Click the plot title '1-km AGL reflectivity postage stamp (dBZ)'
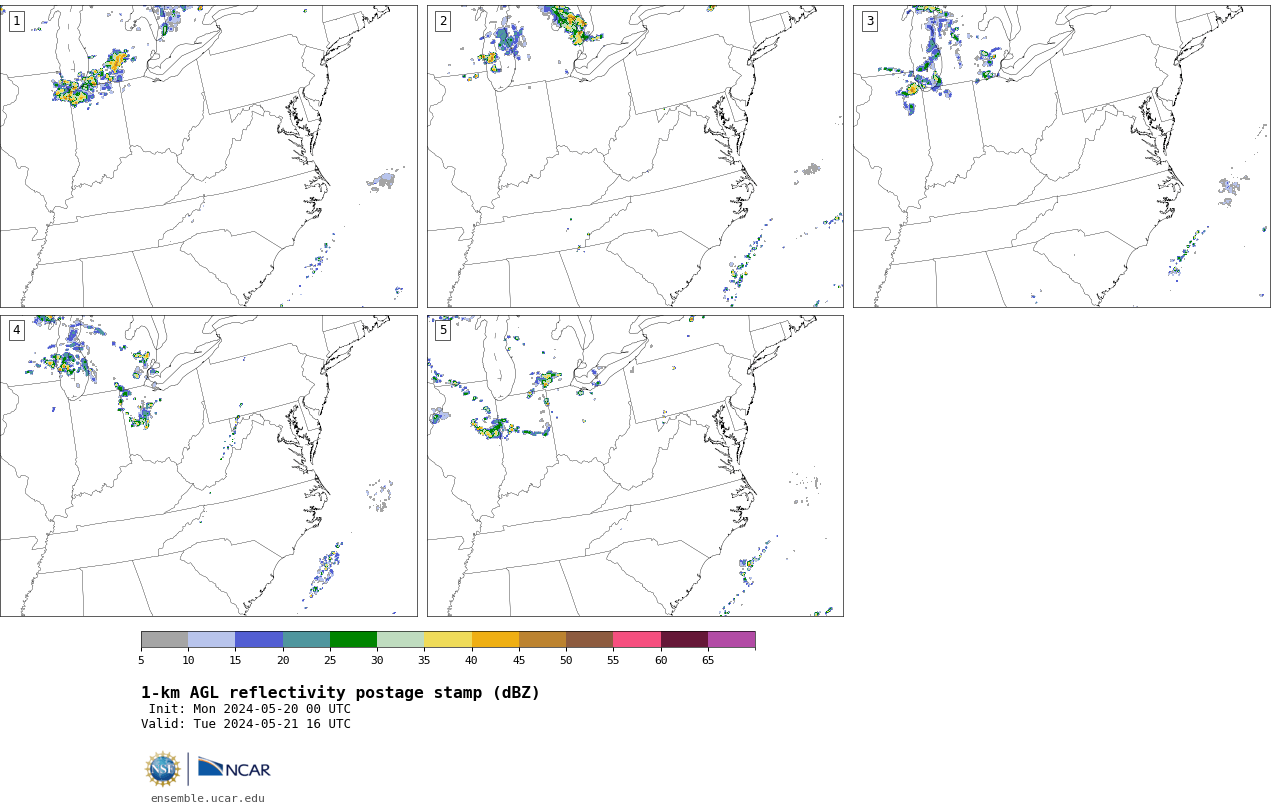Viewport: 1280px width, 809px height. tap(340, 693)
